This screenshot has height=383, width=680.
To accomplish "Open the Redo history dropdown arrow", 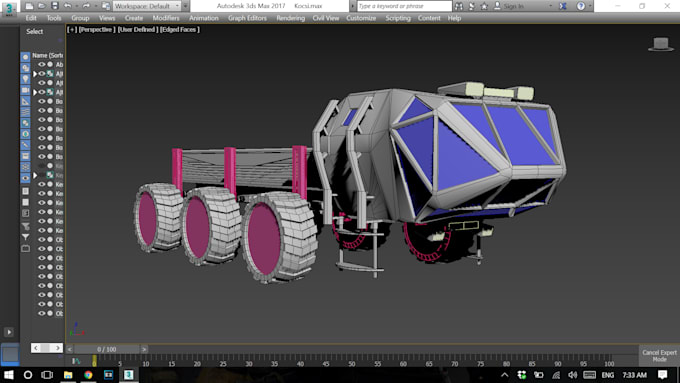I will (95, 6).
